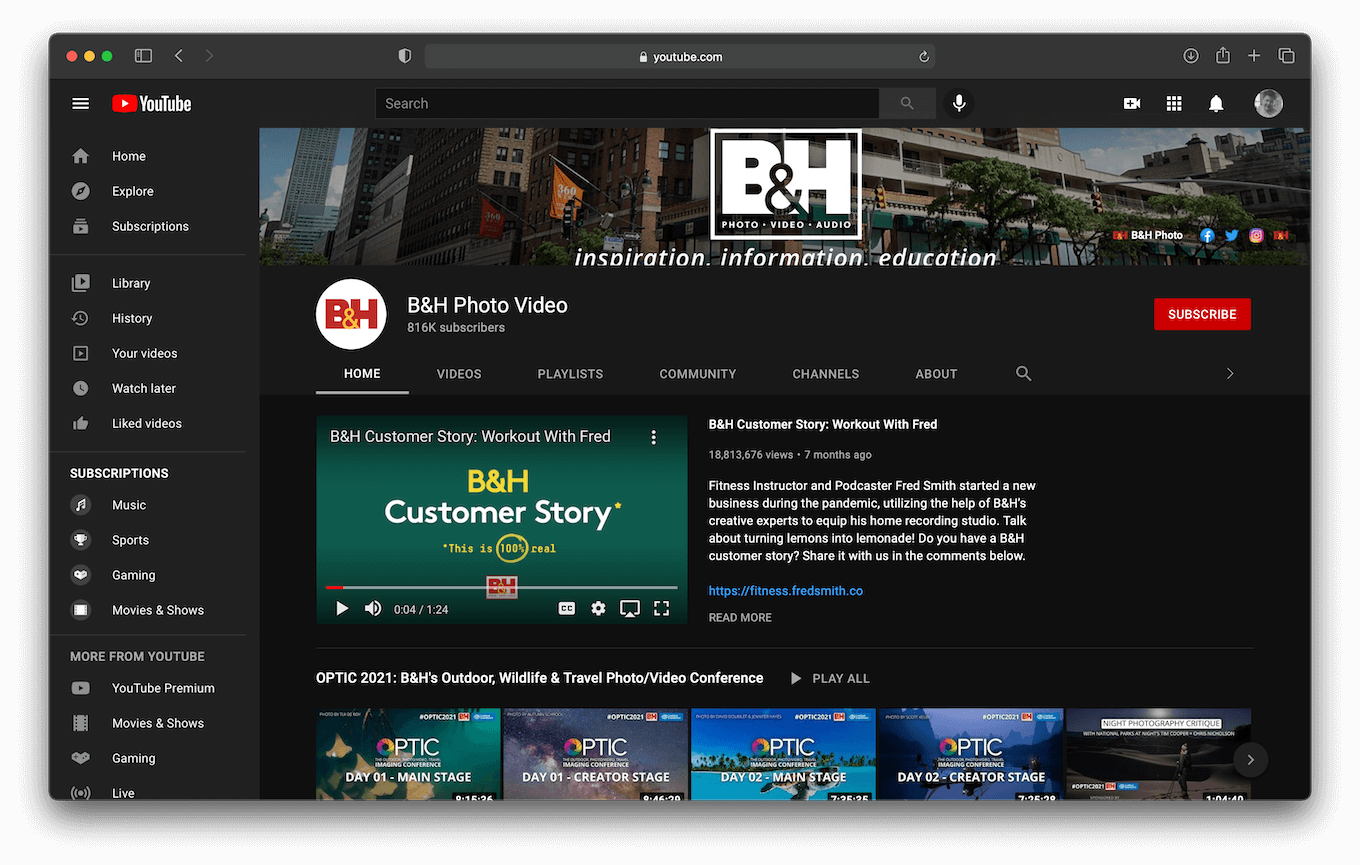Open Facebook link in channel banner
Viewport: 1360px width, 865px height.
coord(1207,236)
